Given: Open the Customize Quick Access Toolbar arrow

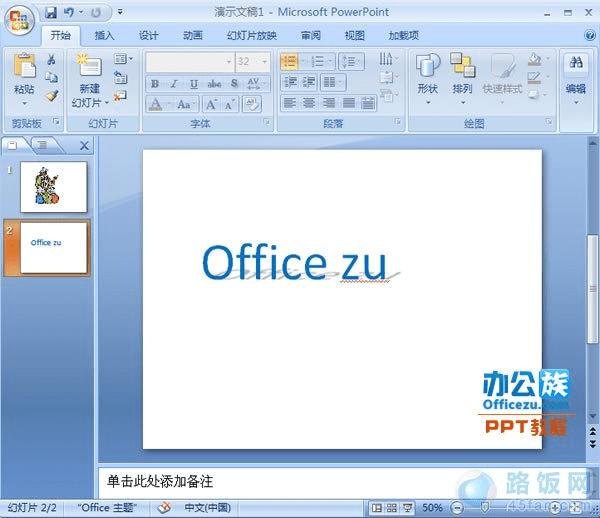Looking at the screenshot, I should 120,12.
